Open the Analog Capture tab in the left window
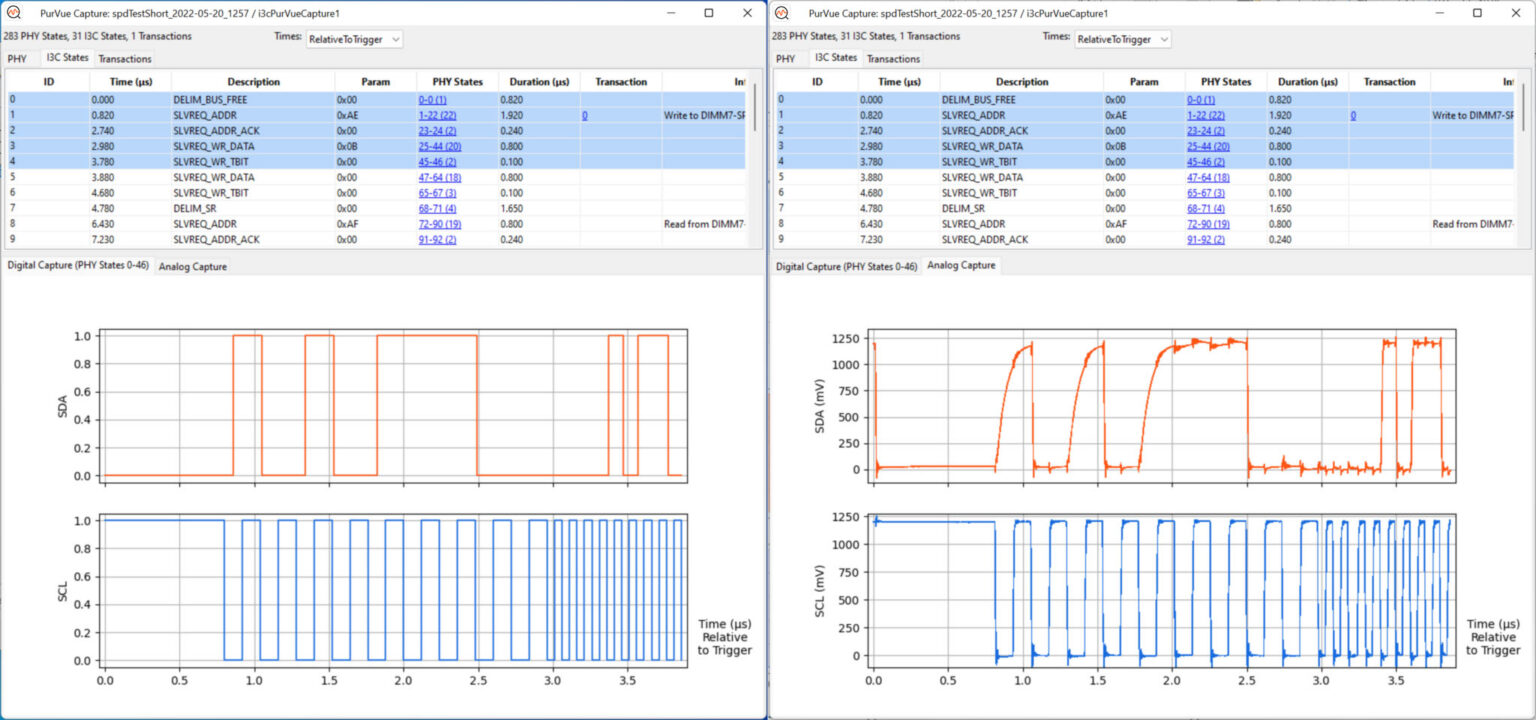The image size is (1536, 720). point(192,266)
